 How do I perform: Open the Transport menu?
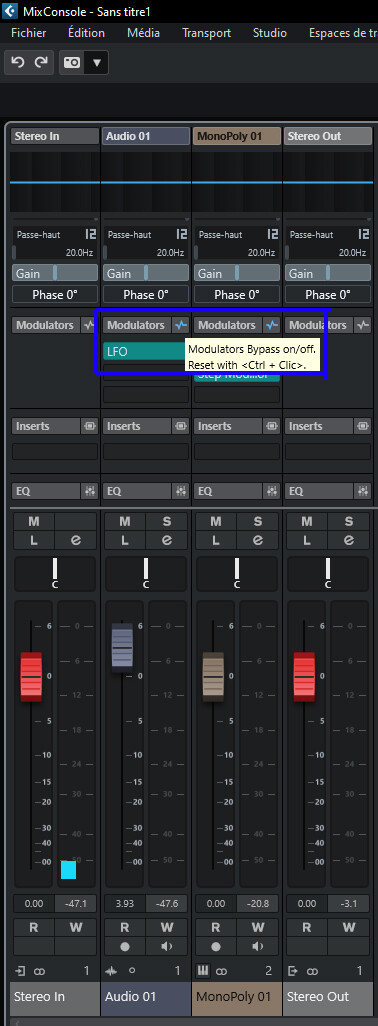[x=207, y=33]
